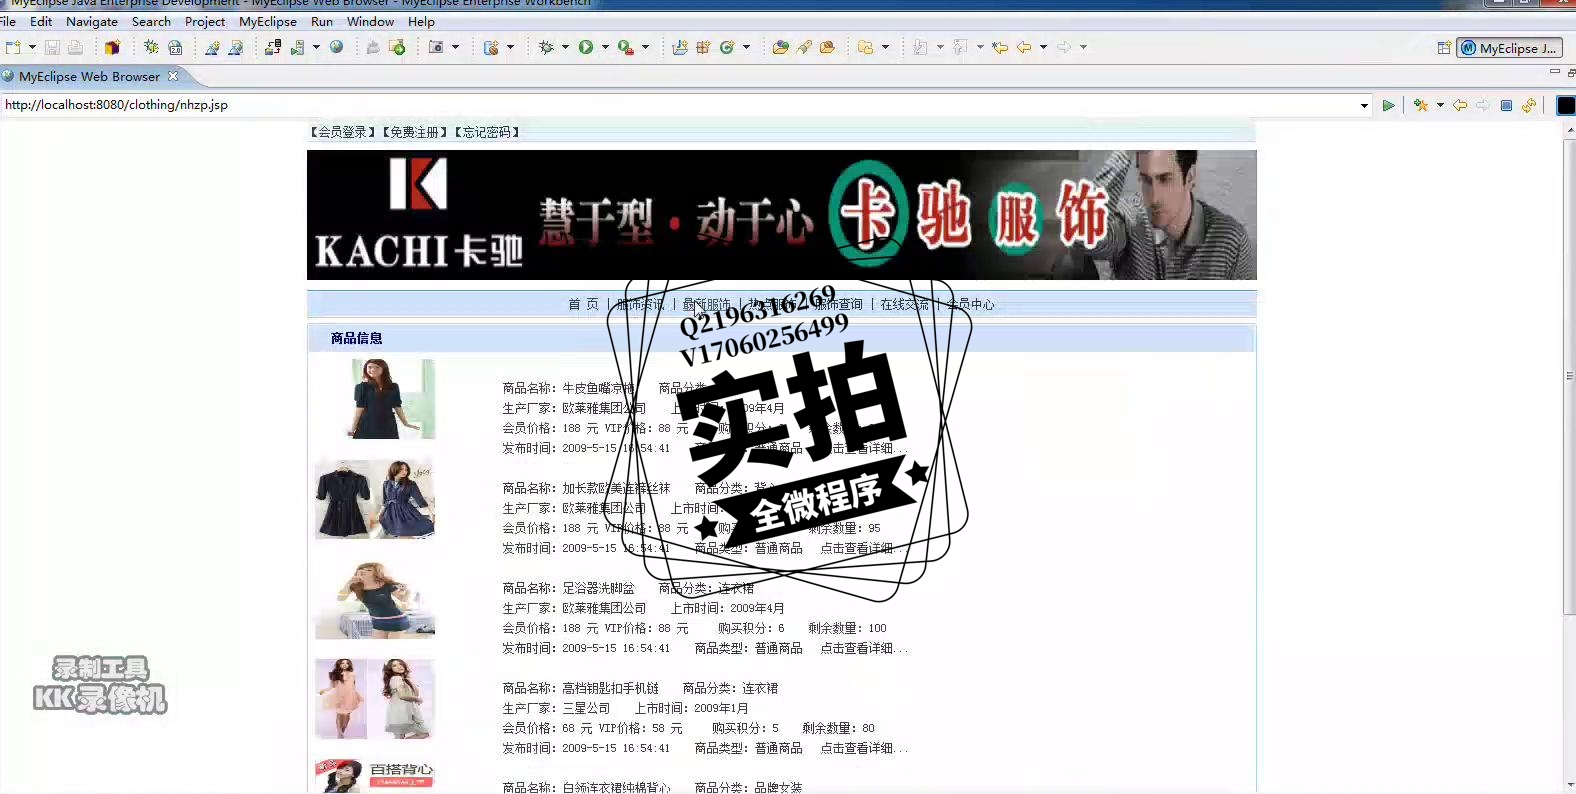Screen dimensions: 1576x794
Task: Click the Open Perspective icon
Action: coord(1444,47)
